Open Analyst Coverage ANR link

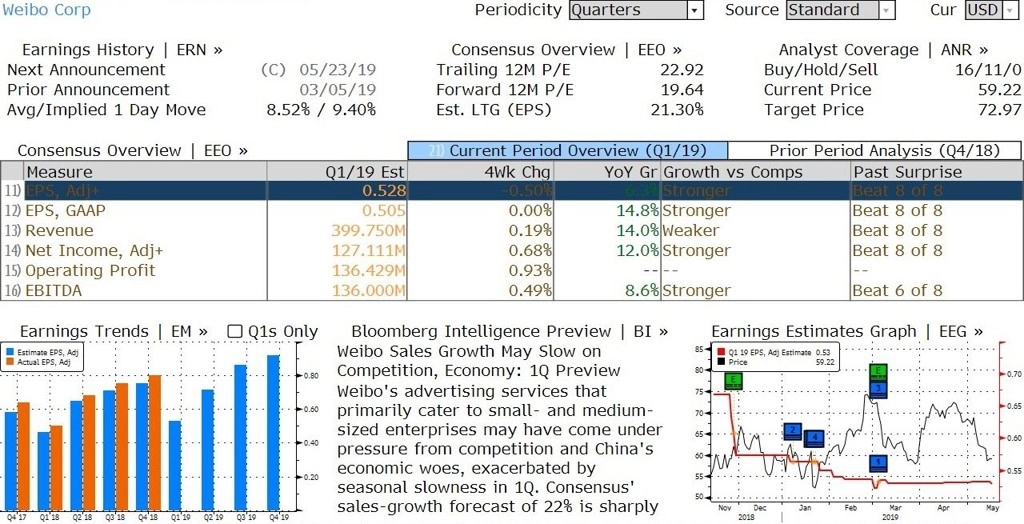click(x=883, y=50)
